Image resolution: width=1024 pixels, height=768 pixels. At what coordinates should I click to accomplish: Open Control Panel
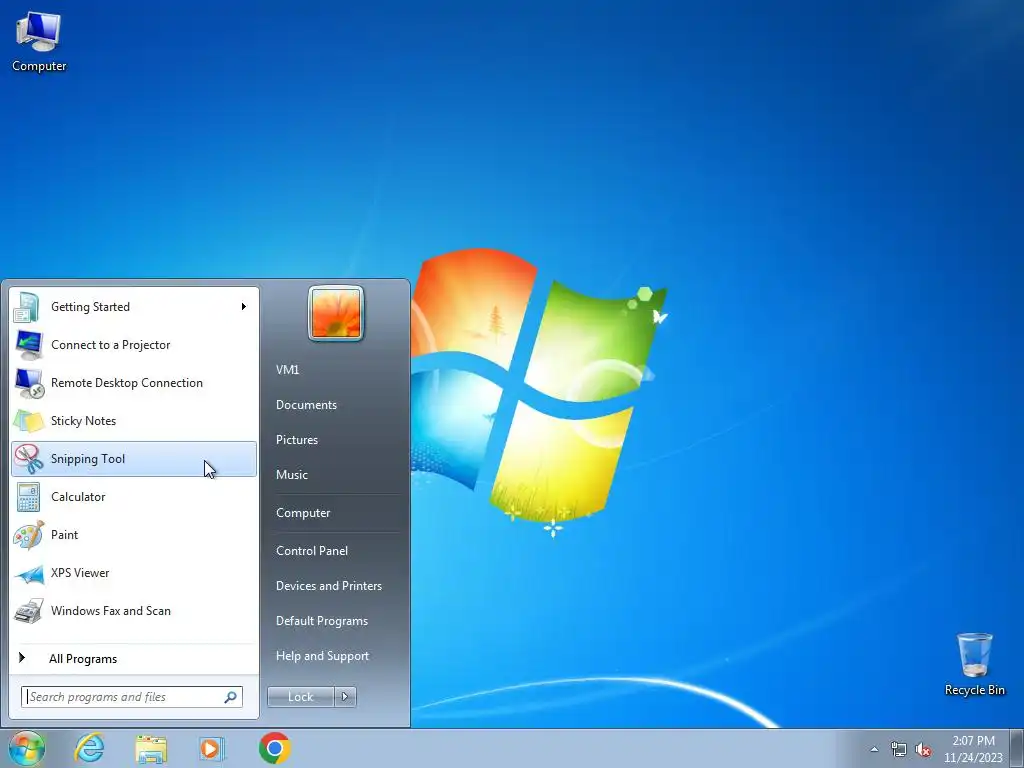pyautogui.click(x=312, y=551)
